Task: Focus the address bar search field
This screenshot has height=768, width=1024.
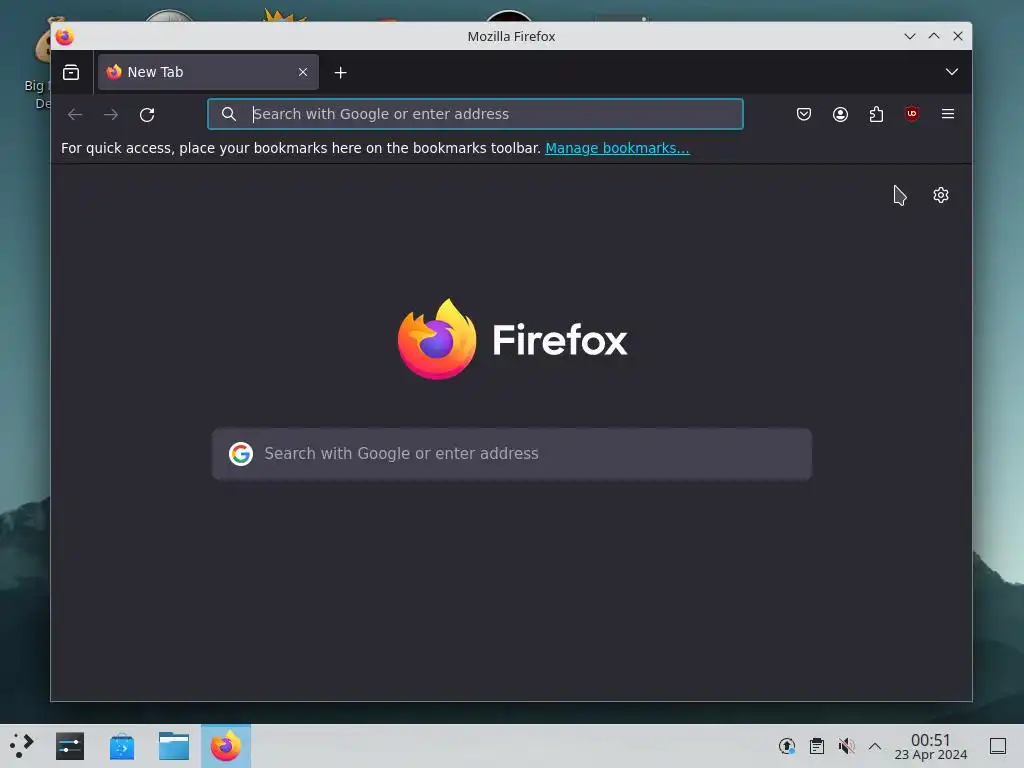Action: pyautogui.click(x=475, y=114)
